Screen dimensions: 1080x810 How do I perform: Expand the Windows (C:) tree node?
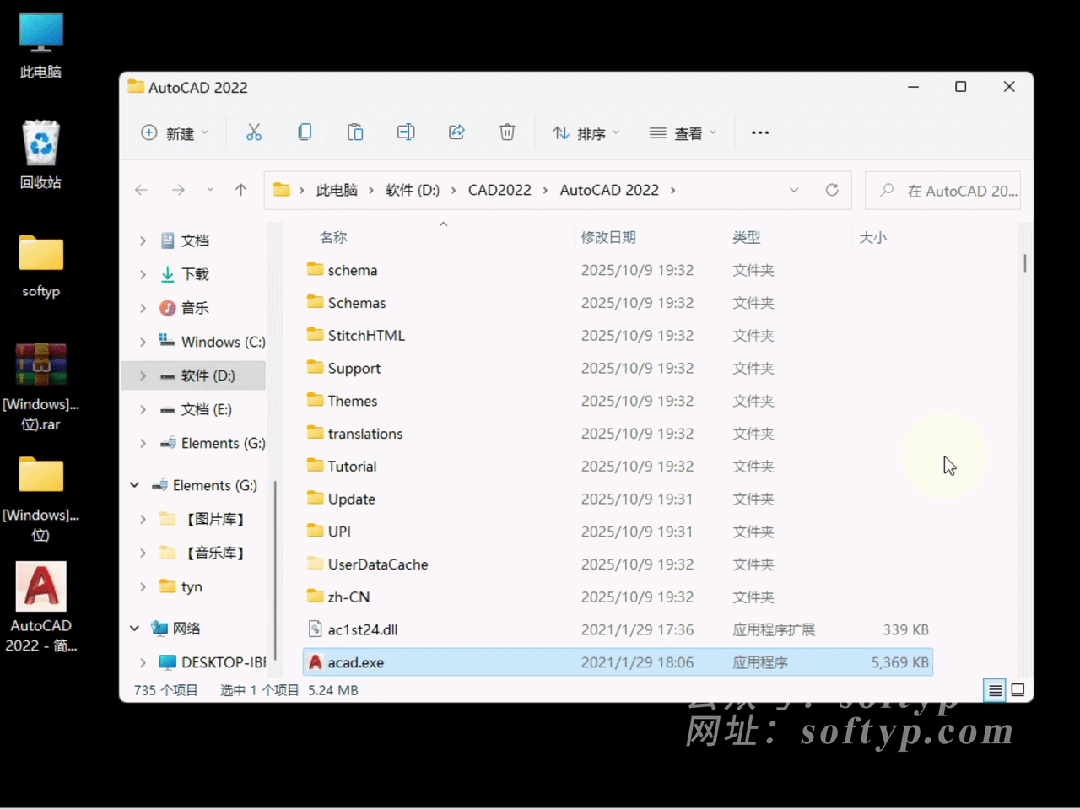(143, 342)
